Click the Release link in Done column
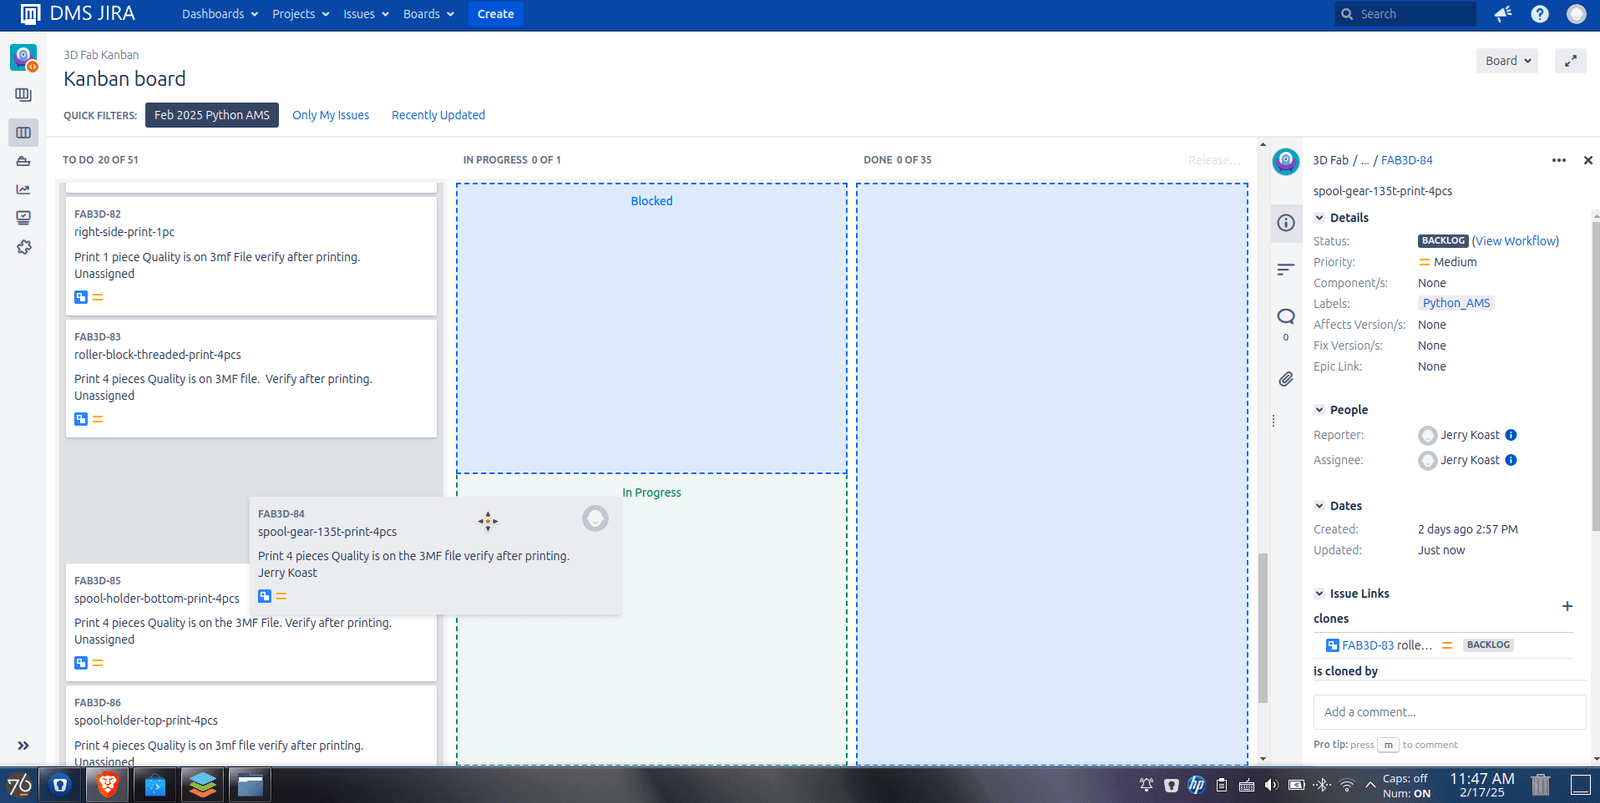This screenshot has height=803, width=1600. 1213,160
